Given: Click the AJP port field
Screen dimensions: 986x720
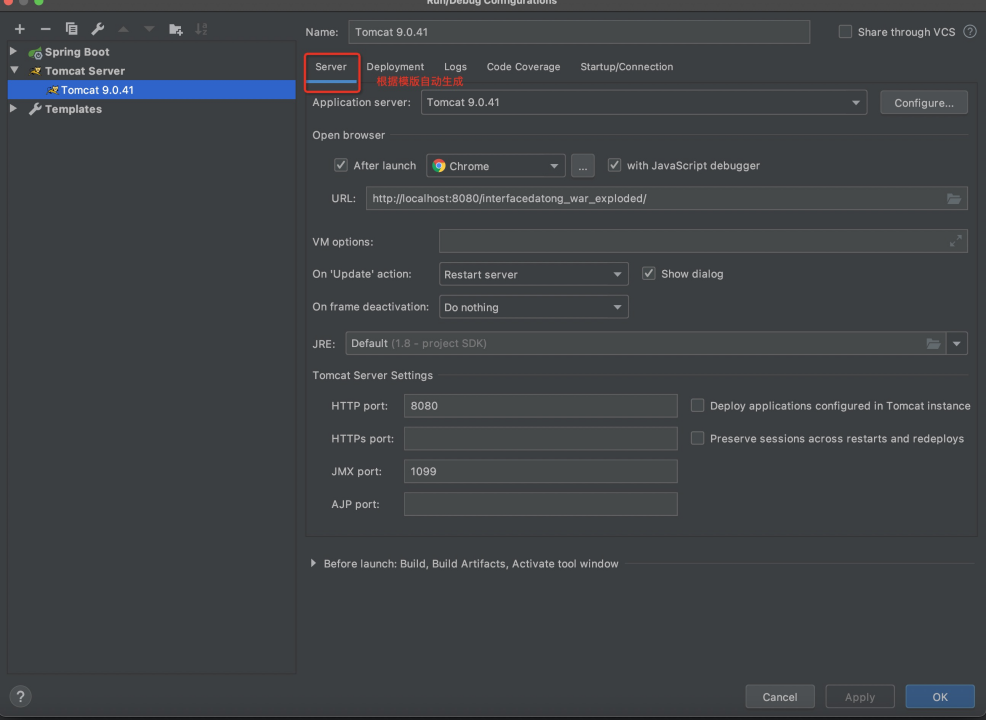Looking at the screenshot, I should [x=540, y=504].
